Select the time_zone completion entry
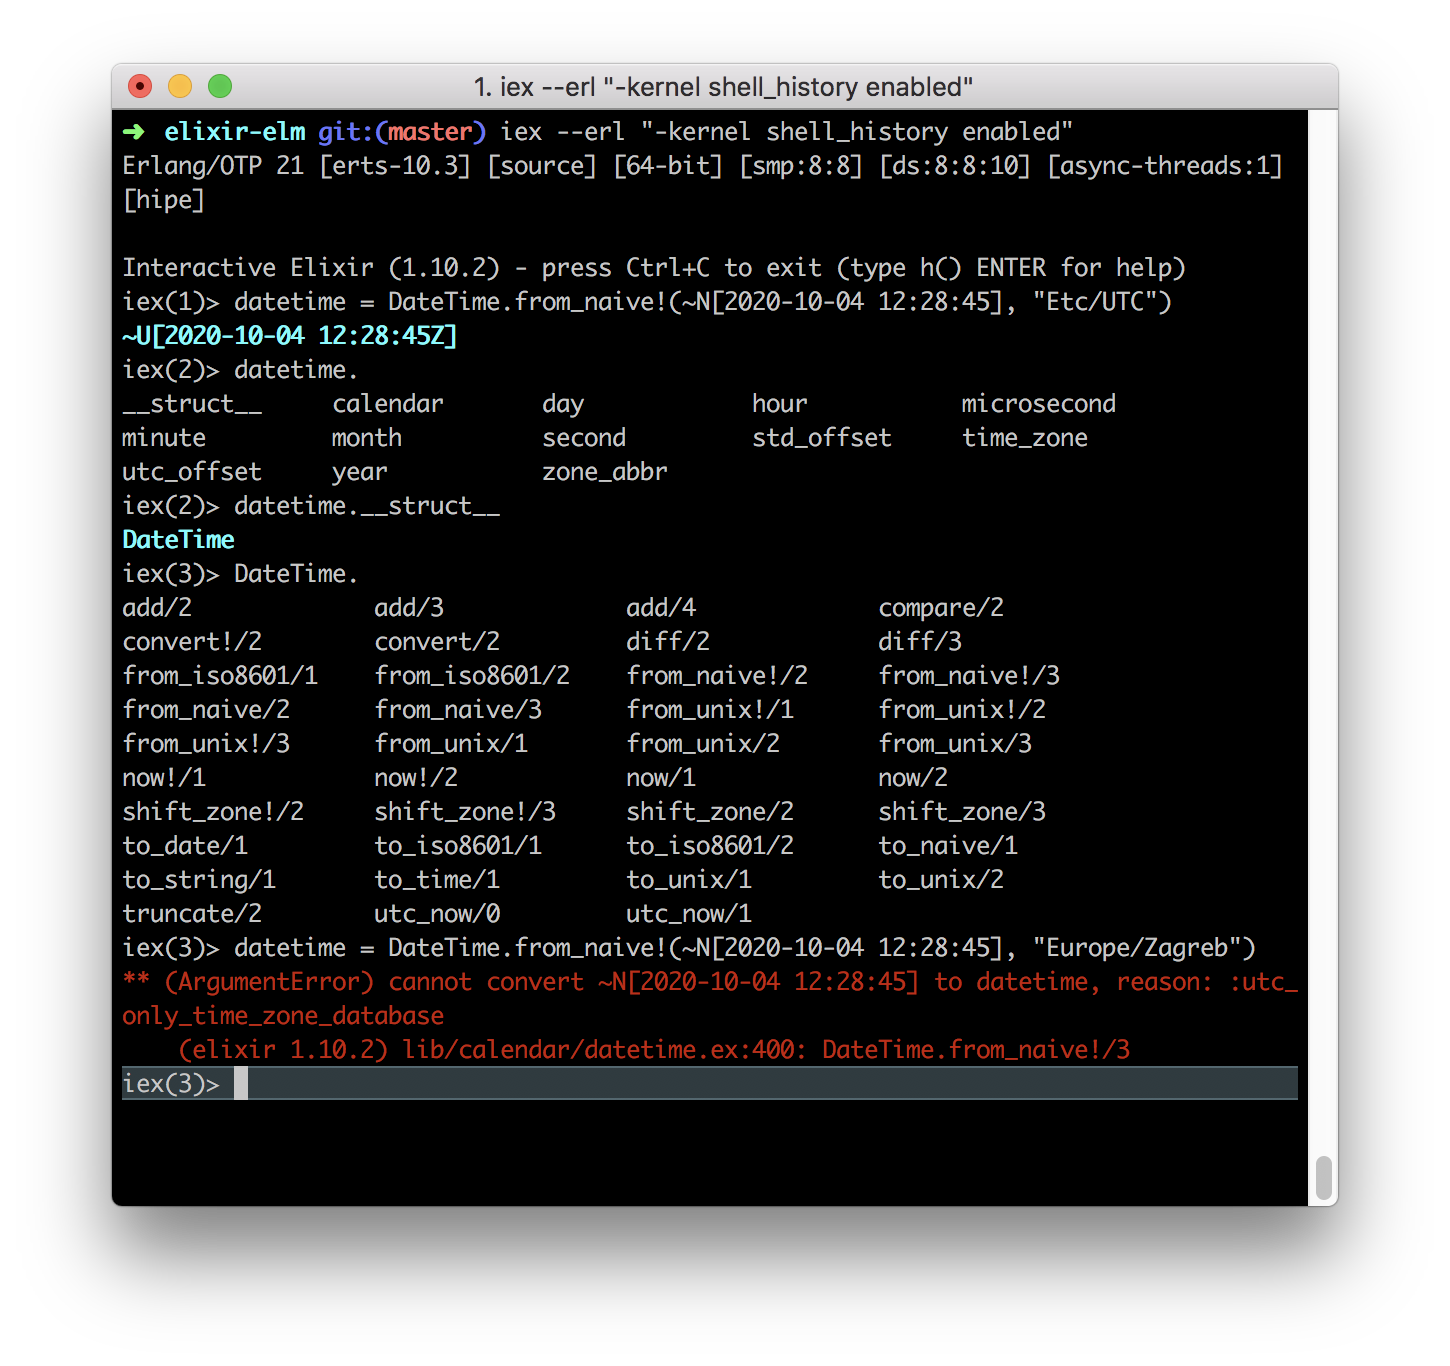Viewport: 1450px width, 1366px height. (1024, 438)
